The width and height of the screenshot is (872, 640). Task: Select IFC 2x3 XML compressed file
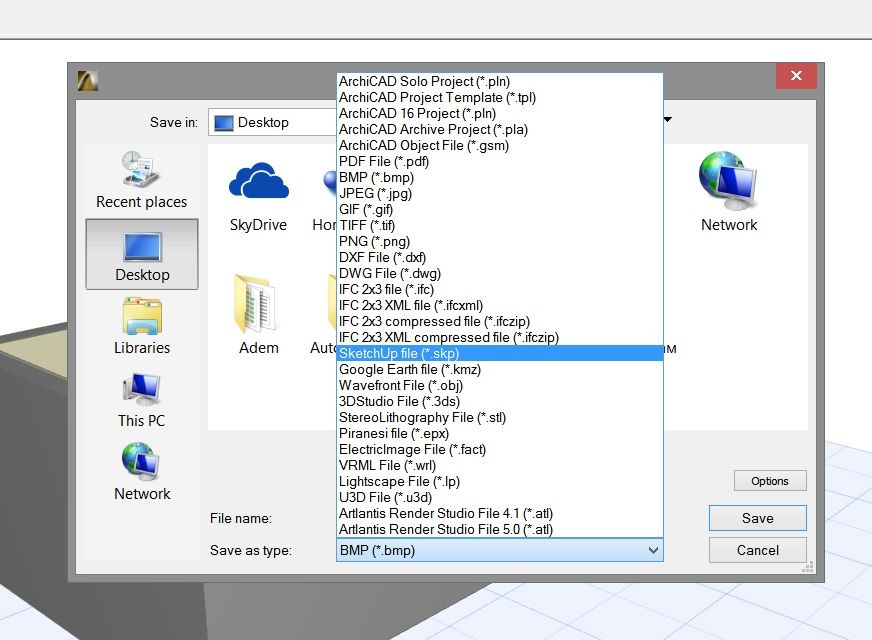point(500,338)
